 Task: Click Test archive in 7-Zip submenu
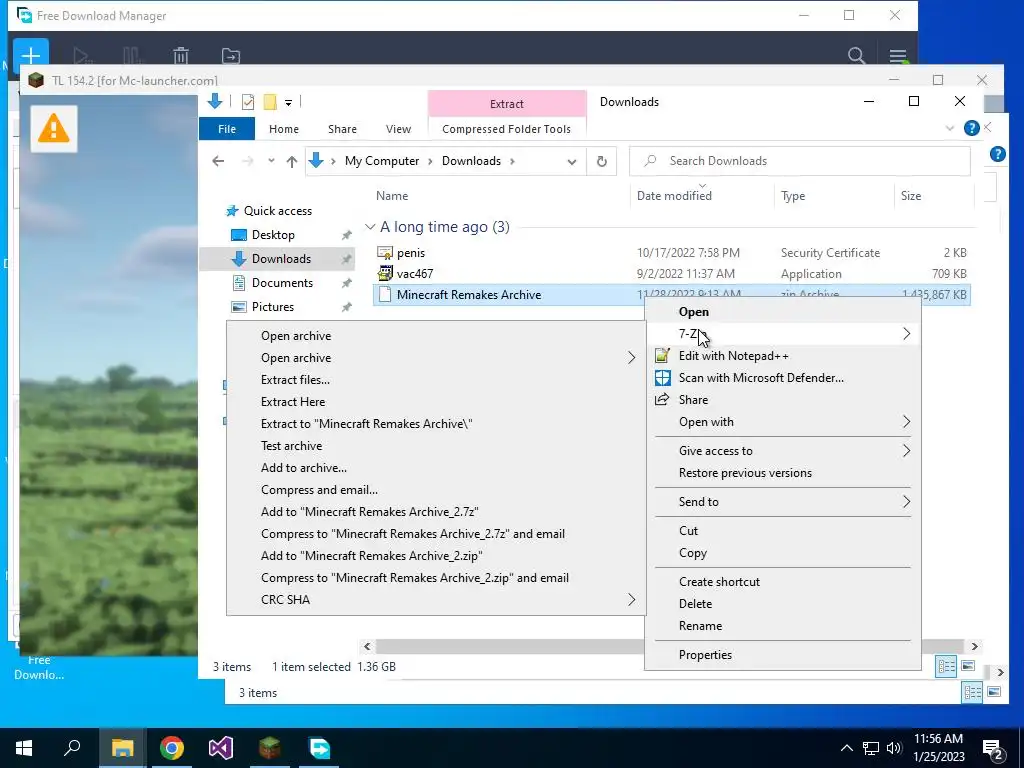click(291, 445)
